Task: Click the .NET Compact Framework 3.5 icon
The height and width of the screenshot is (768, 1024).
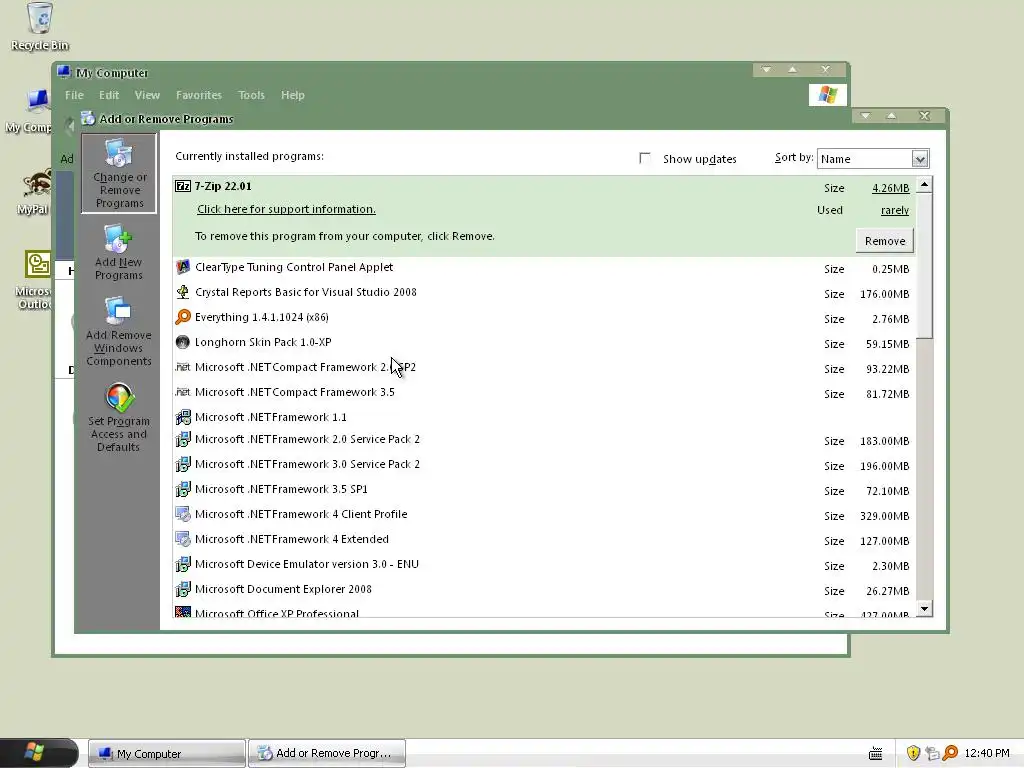Action: 183,392
